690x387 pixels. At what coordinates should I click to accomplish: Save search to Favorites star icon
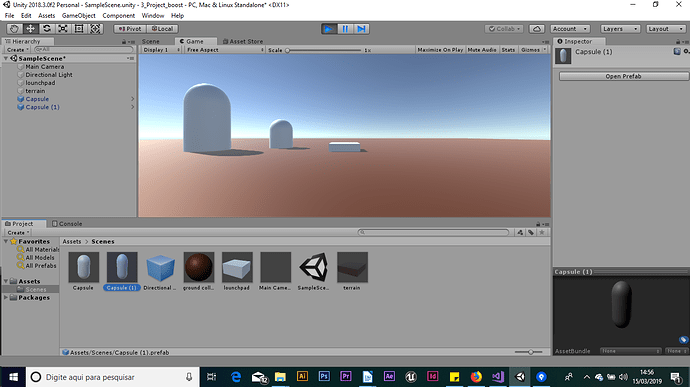[542, 232]
